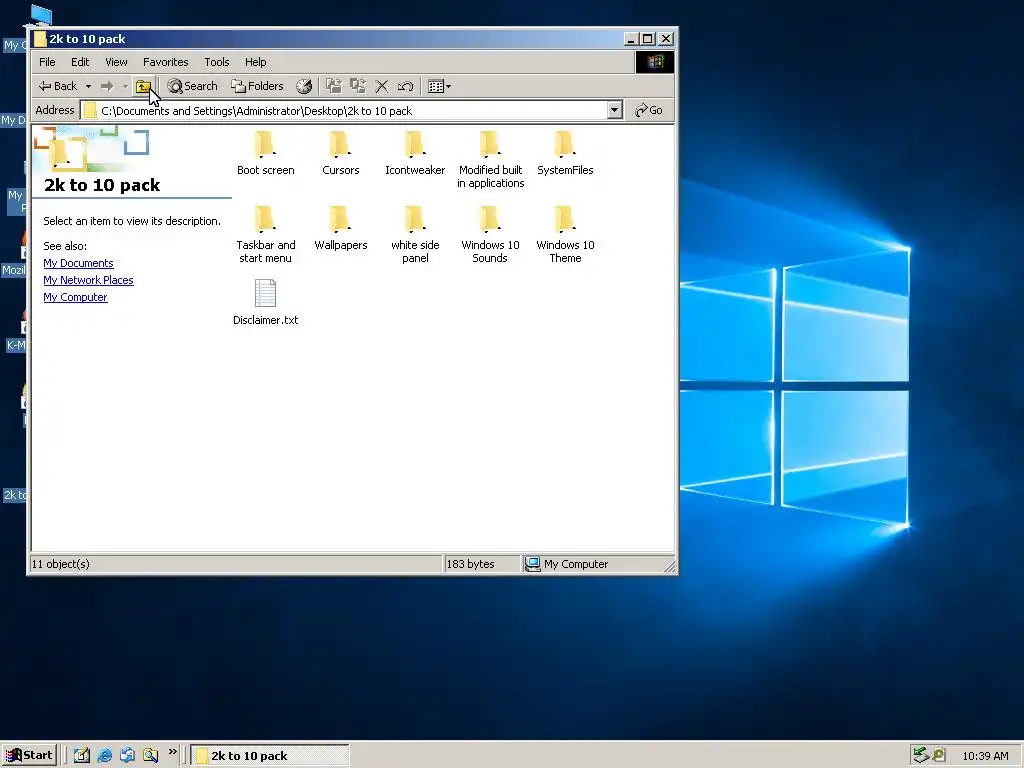This screenshot has height=768, width=1024.
Task: Open the View menu
Action: click(116, 62)
